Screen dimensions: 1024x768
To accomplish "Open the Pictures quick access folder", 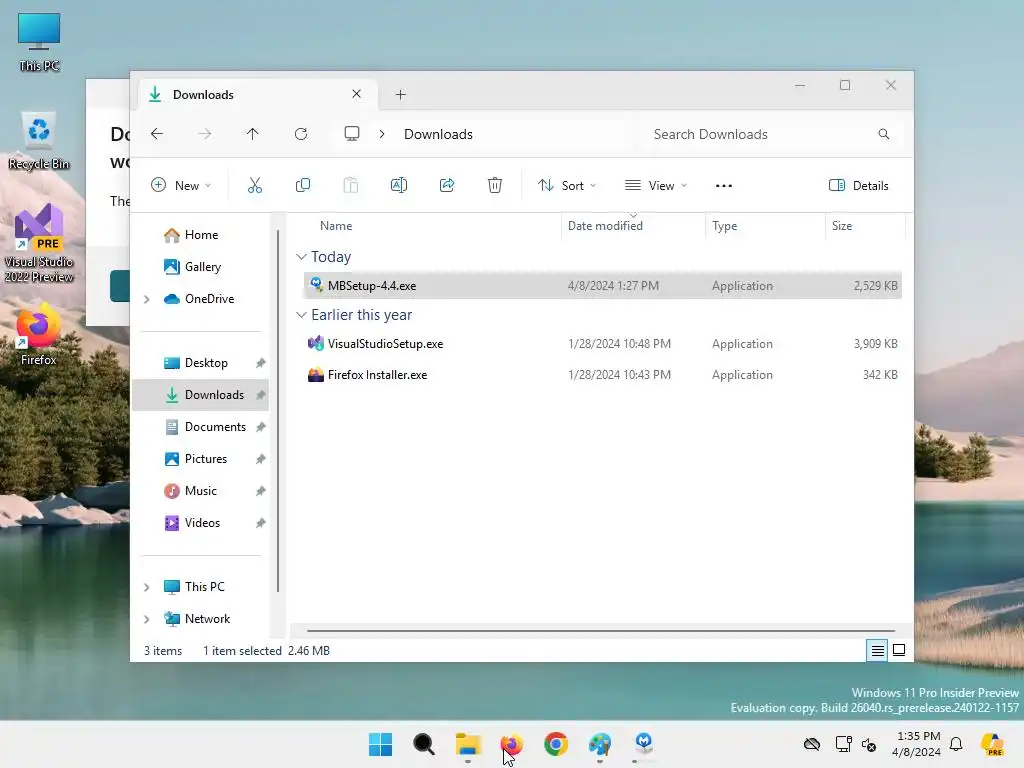I will pyautogui.click(x=206, y=458).
